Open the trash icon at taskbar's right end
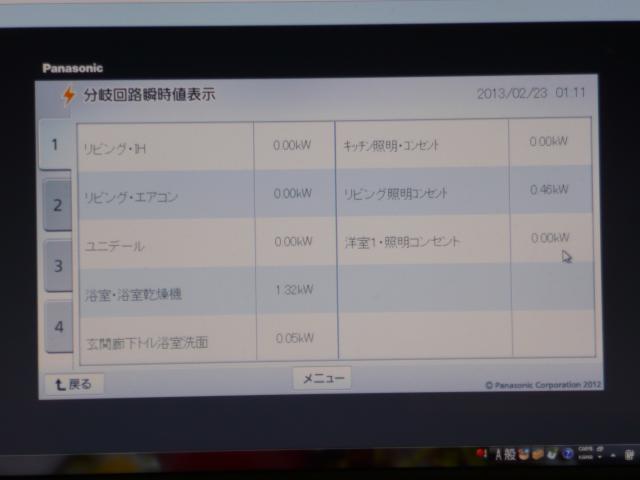This screenshot has height=480, width=640. pyautogui.click(x=628, y=455)
